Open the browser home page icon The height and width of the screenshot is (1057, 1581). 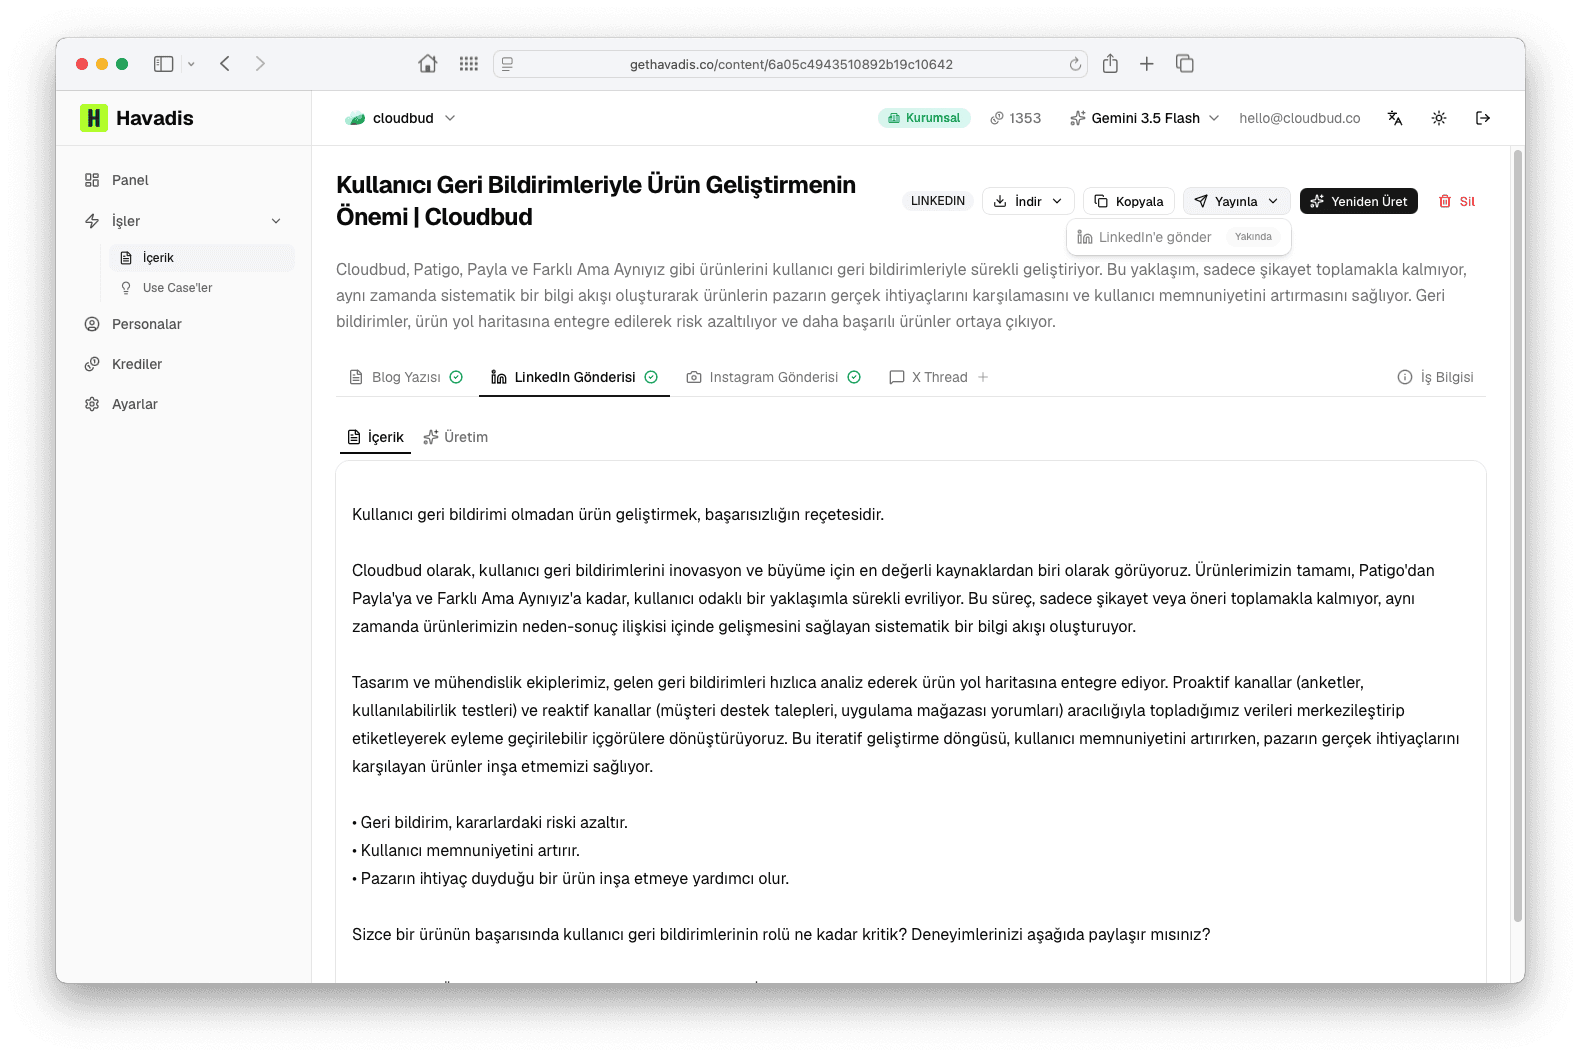pyautogui.click(x=427, y=64)
